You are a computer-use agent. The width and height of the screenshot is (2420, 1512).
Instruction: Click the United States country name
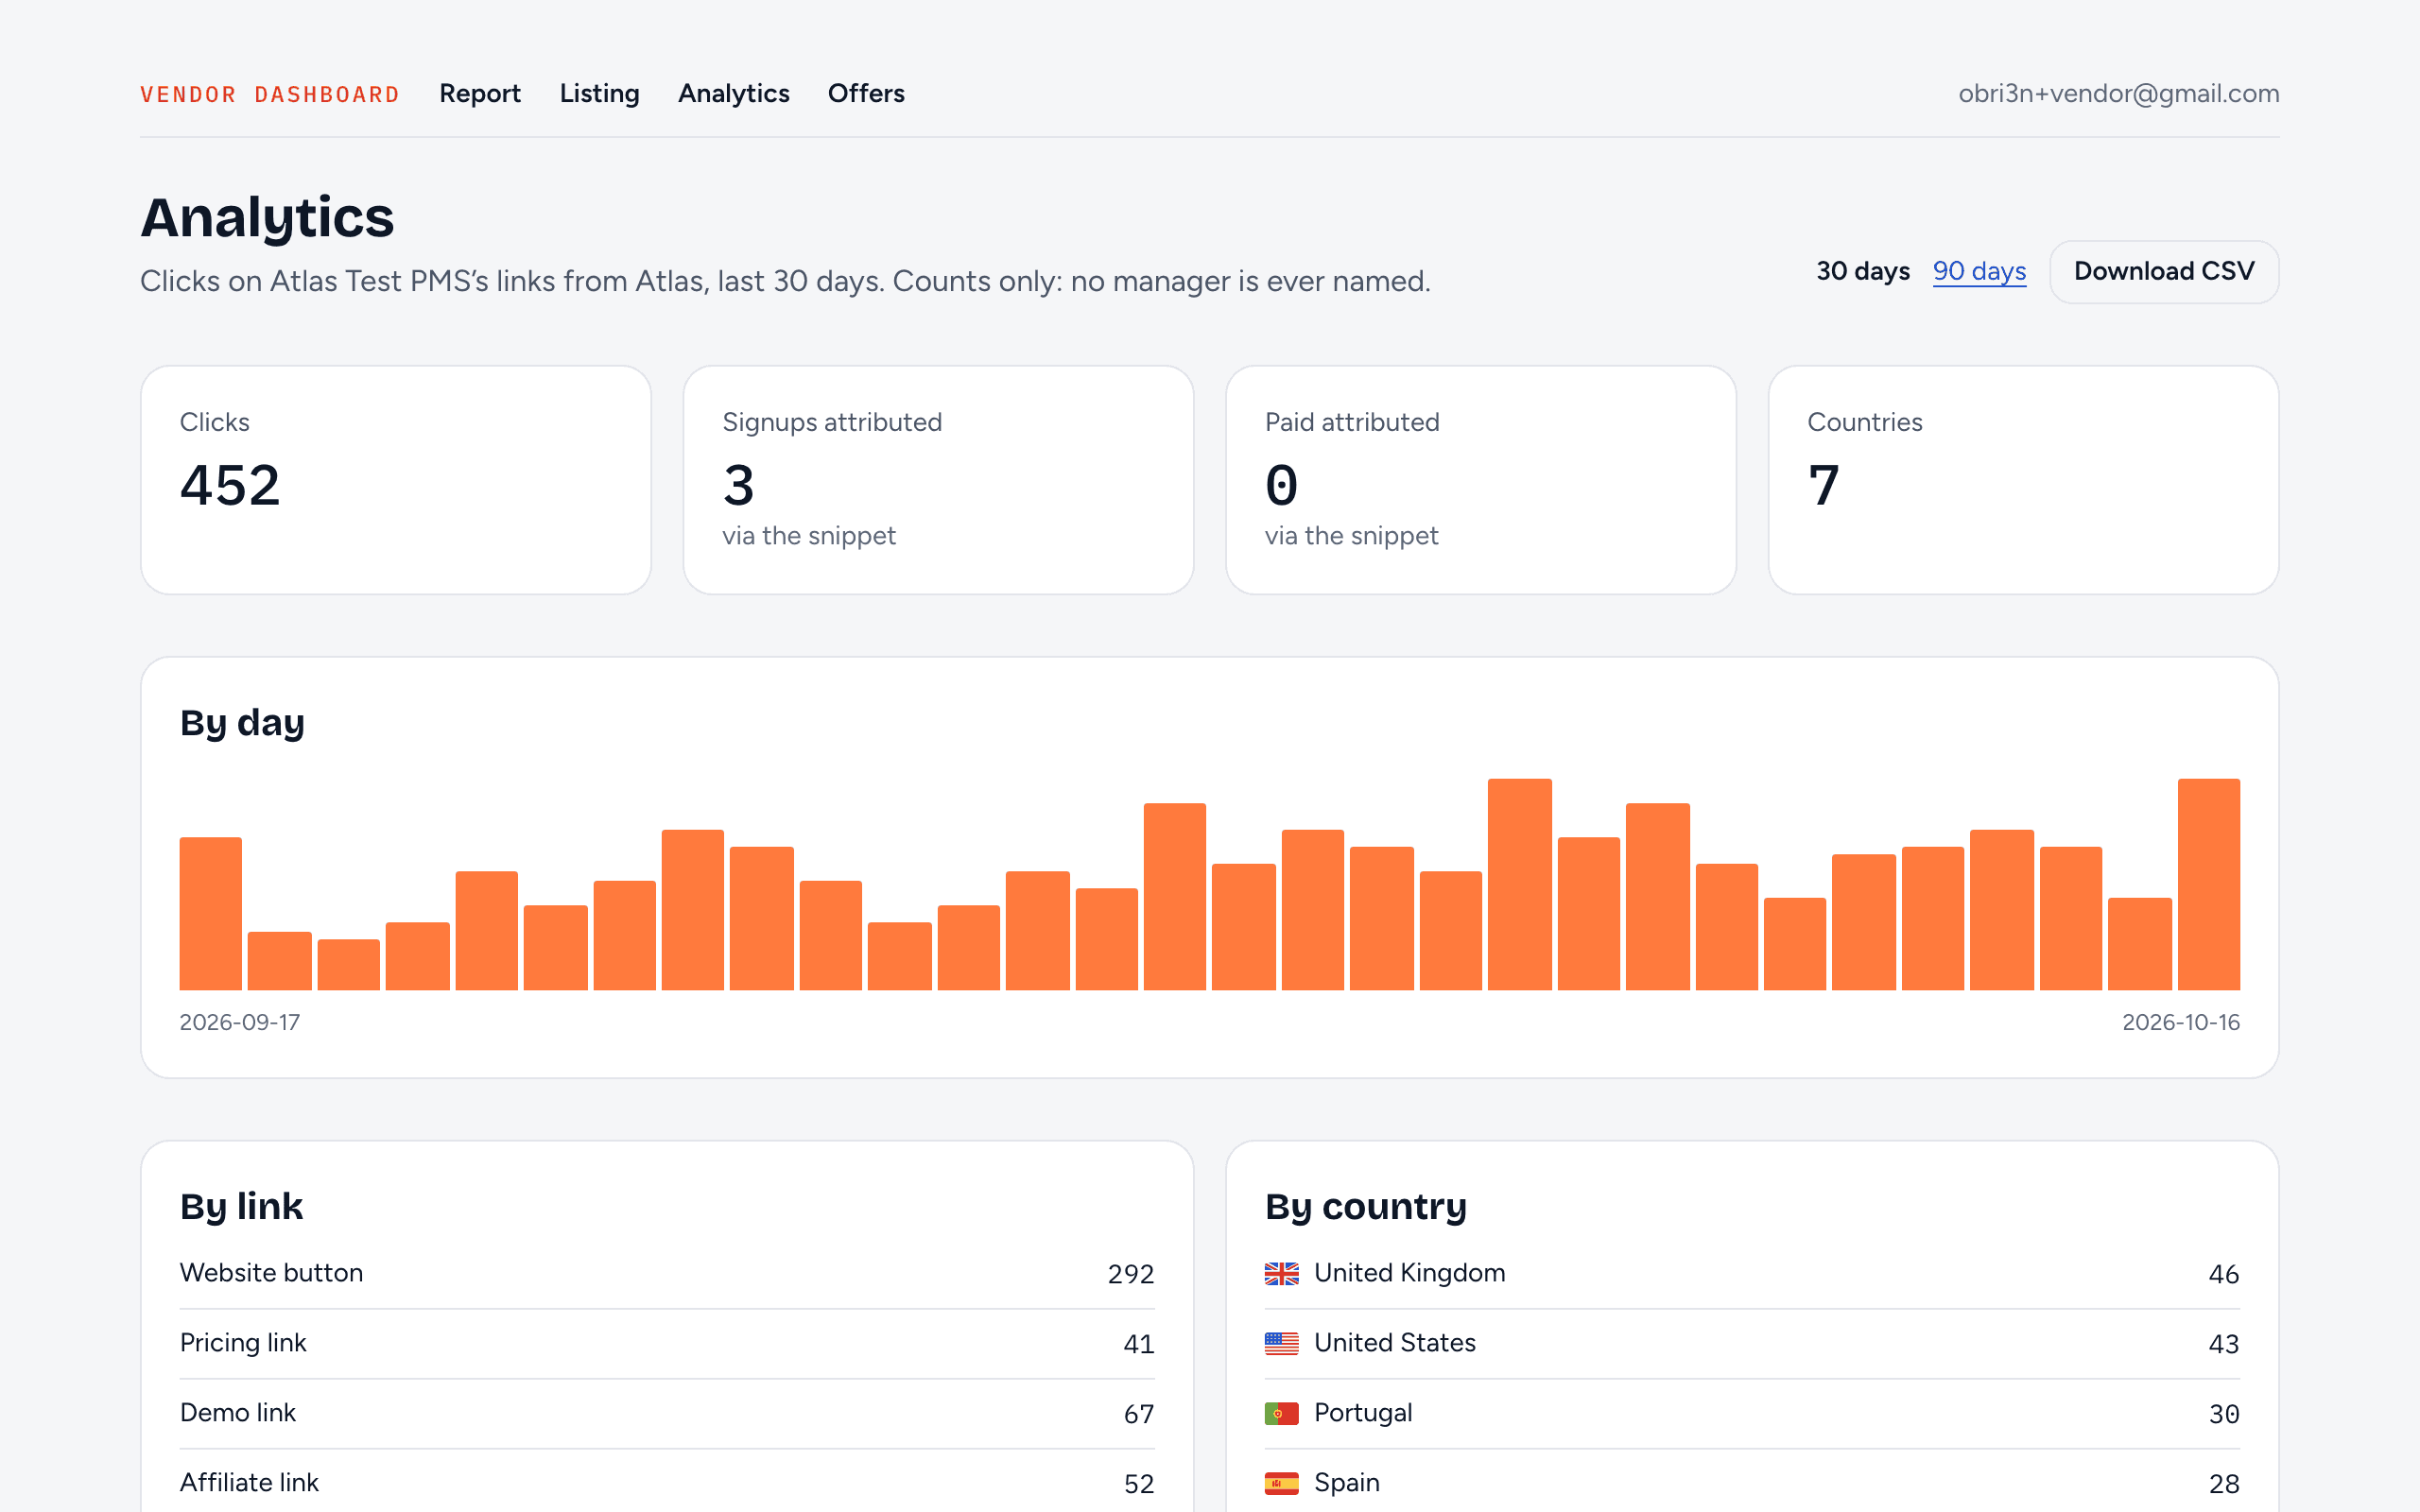(x=1394, y=1343)
